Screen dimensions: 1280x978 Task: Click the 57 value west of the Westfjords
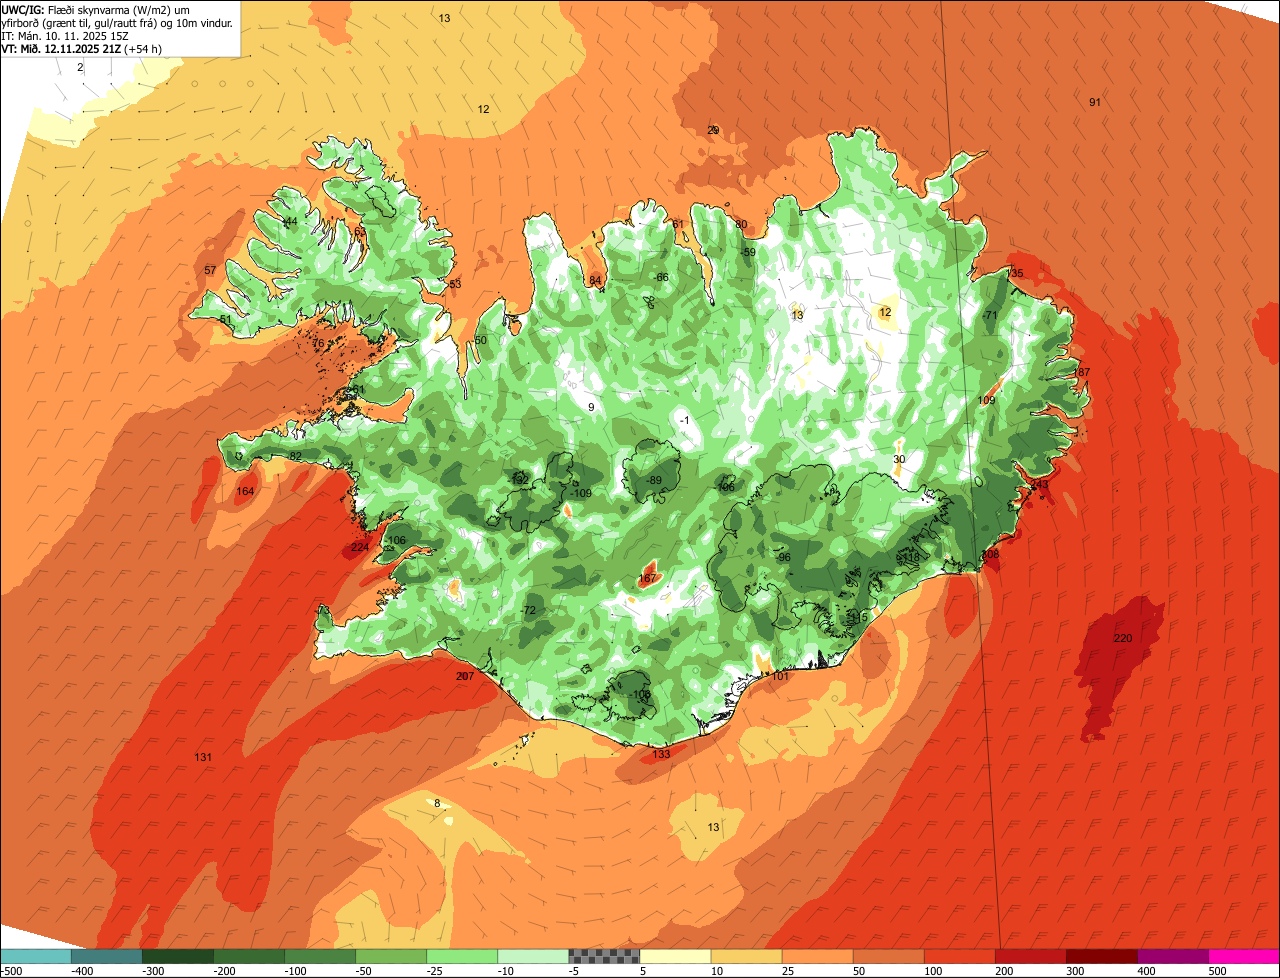210,270
